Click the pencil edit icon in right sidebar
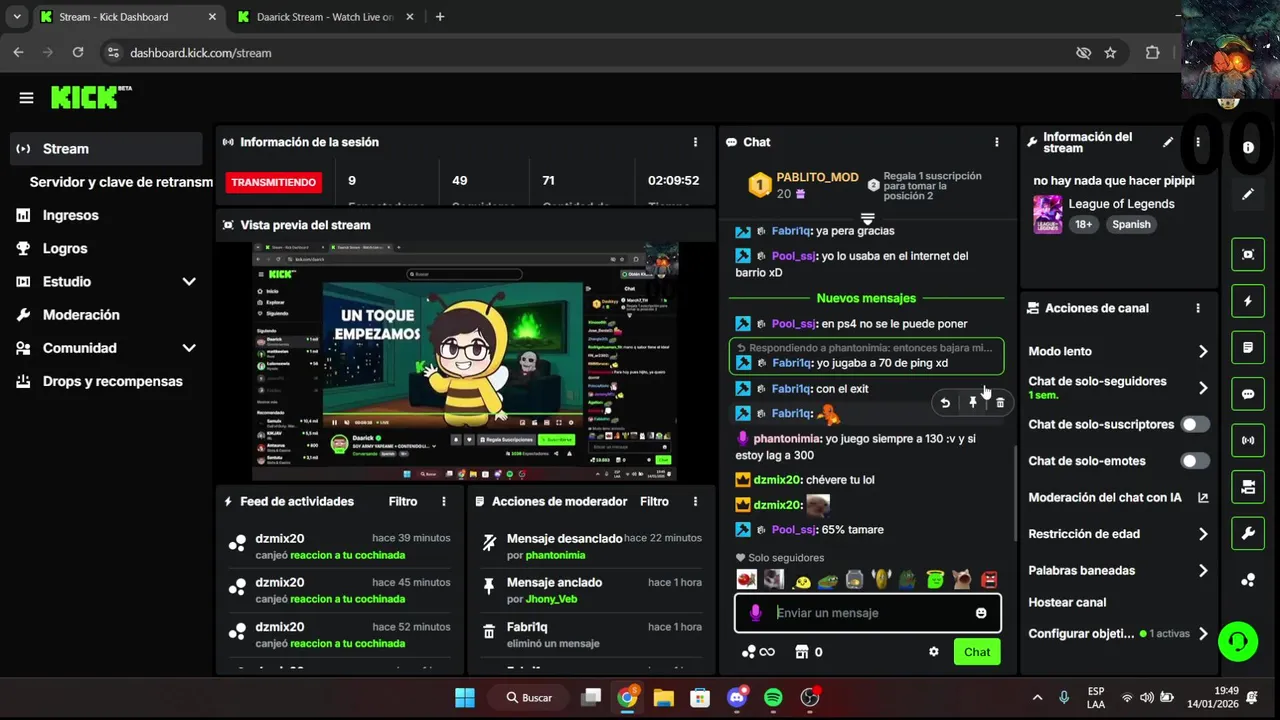The width and height of the screenshot is (1280, 720). (x=1248, y=194)
